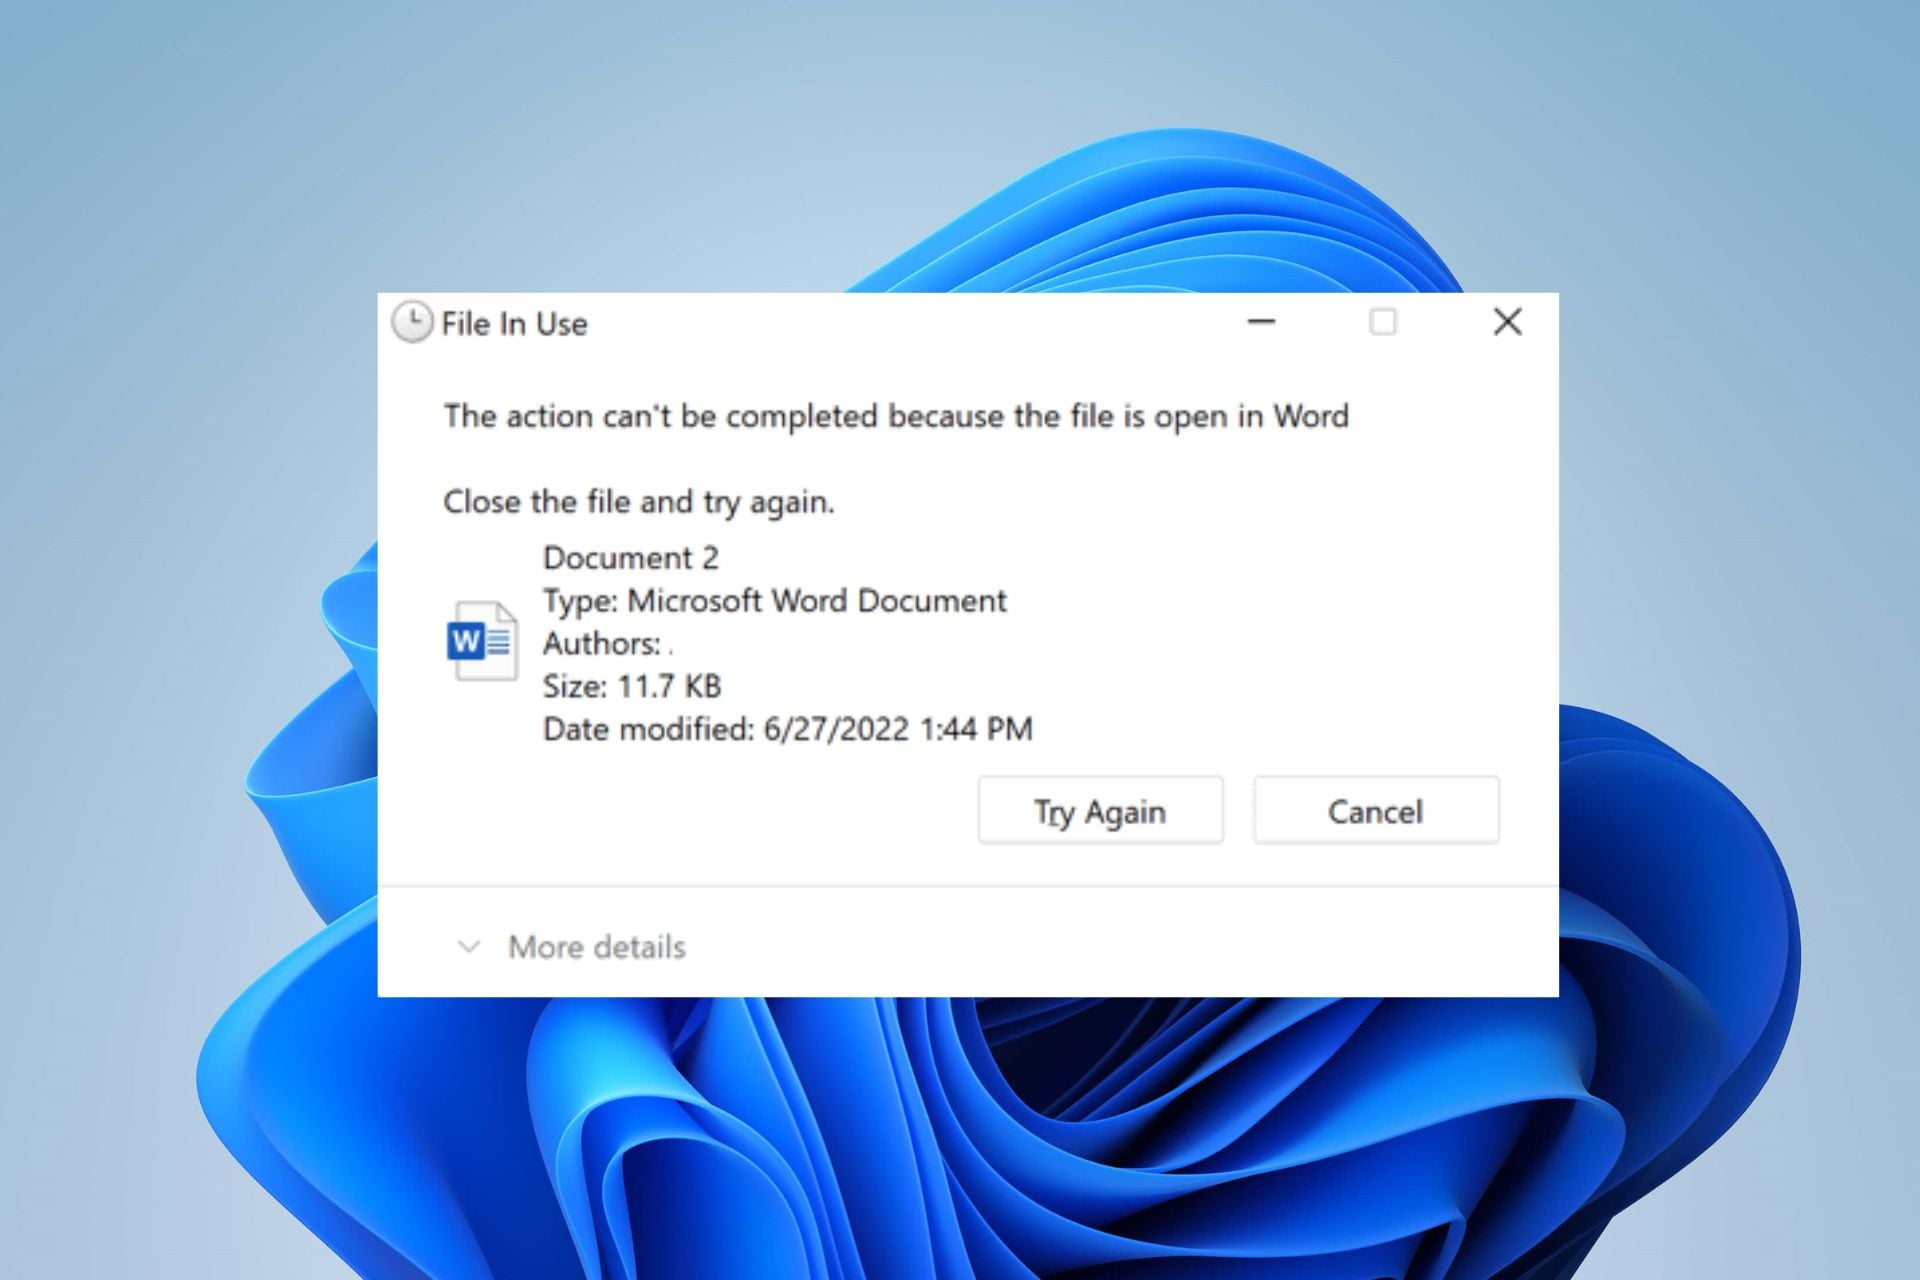This screenshot has width=1920, height=1280.
Task: Click the minimize icon on the dialog
Action: (x=1261, y=322)
